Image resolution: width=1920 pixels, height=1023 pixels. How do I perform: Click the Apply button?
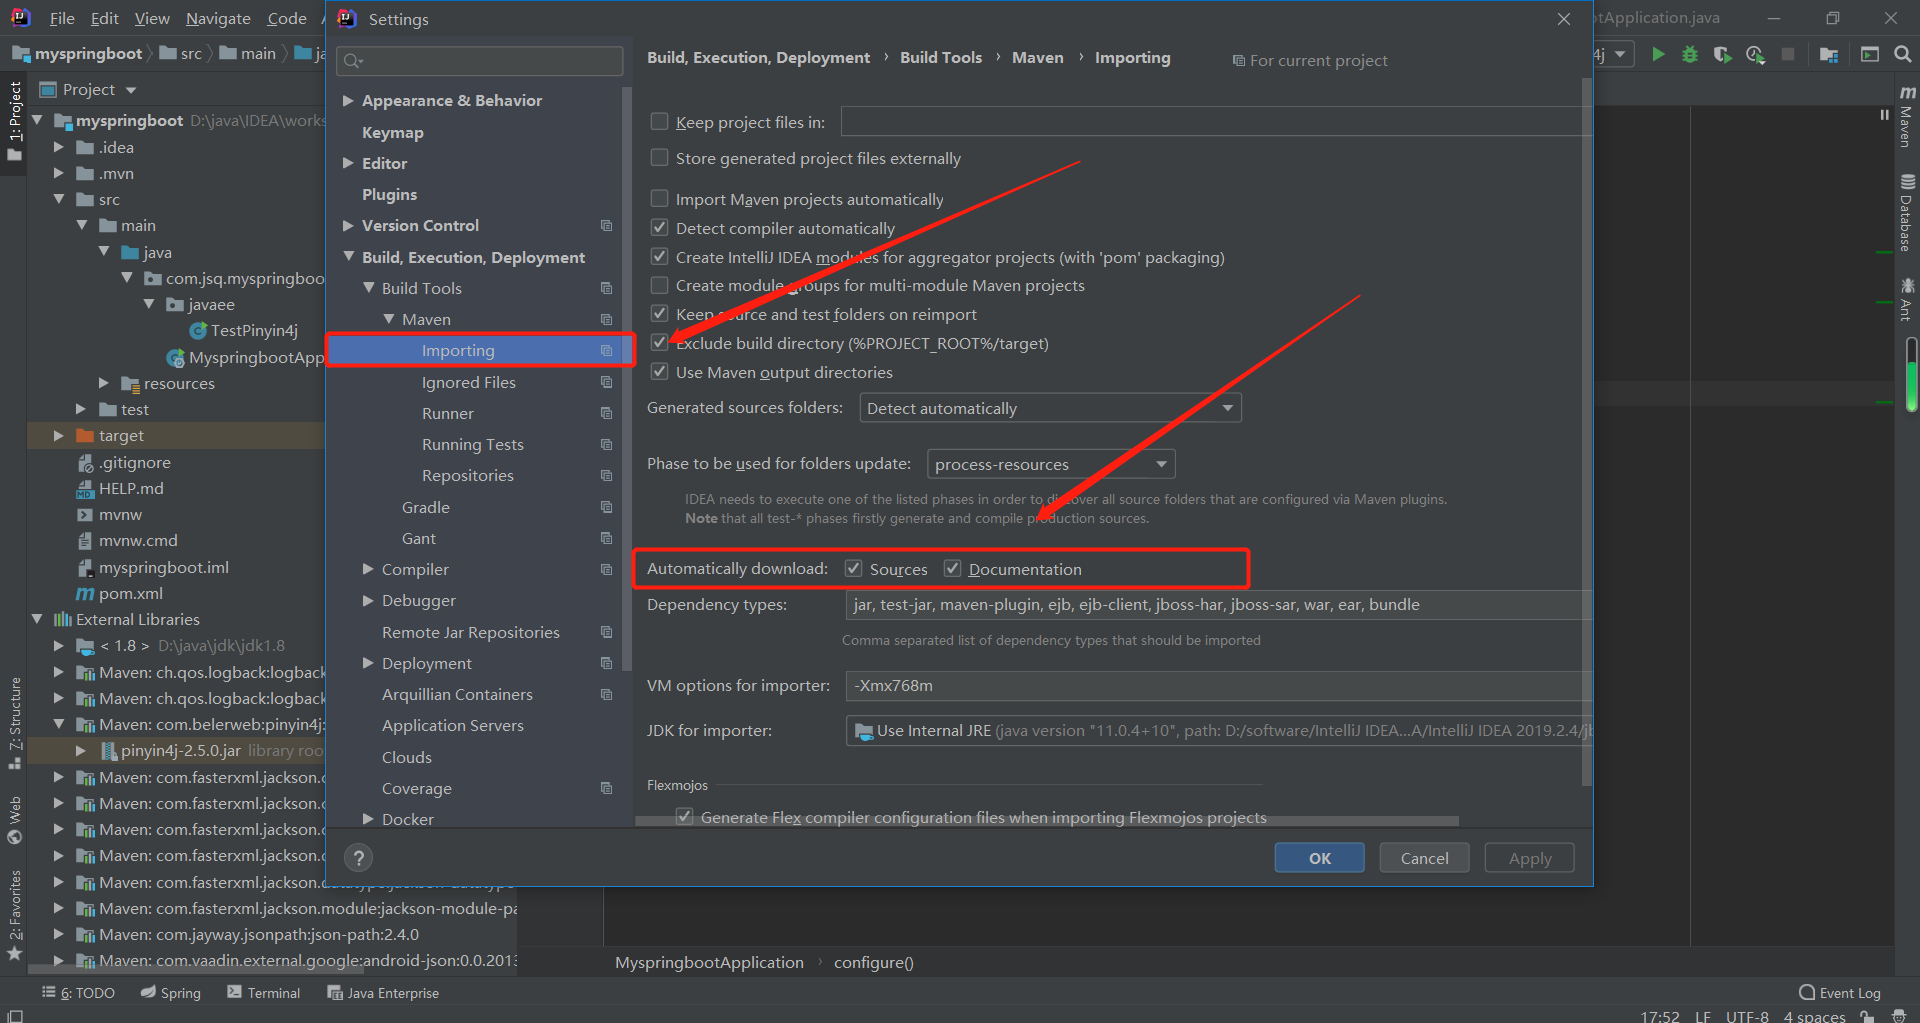pyautogui.click(x=1529, y=858)
